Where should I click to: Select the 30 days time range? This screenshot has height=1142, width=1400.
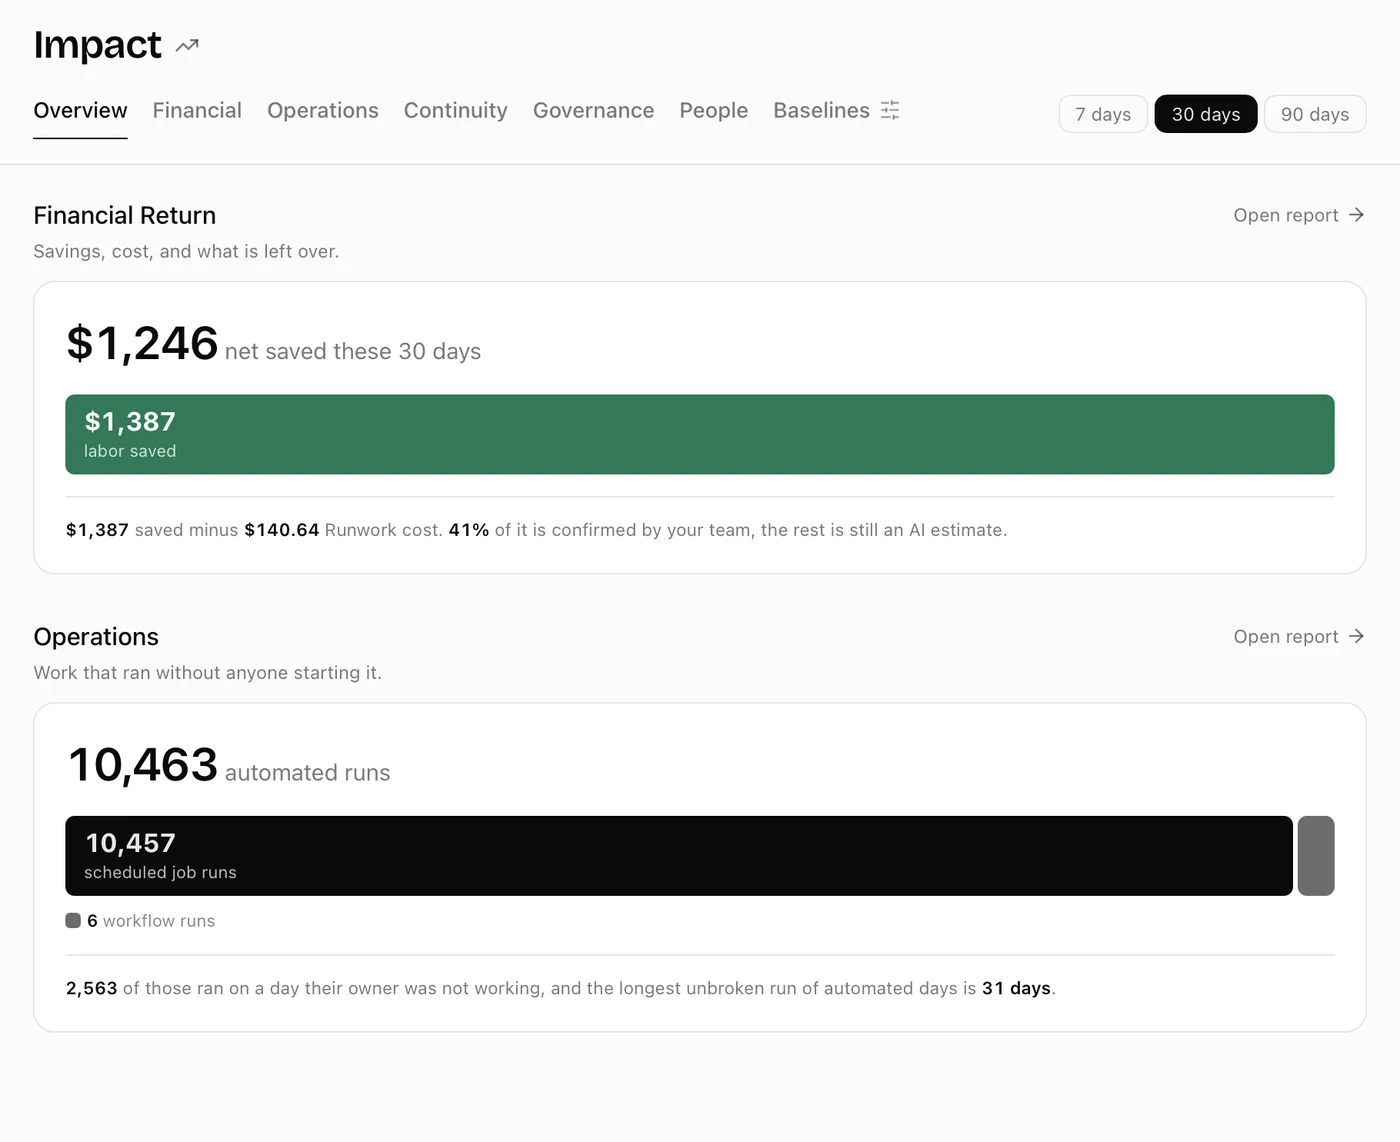[x=1206, y=114]
